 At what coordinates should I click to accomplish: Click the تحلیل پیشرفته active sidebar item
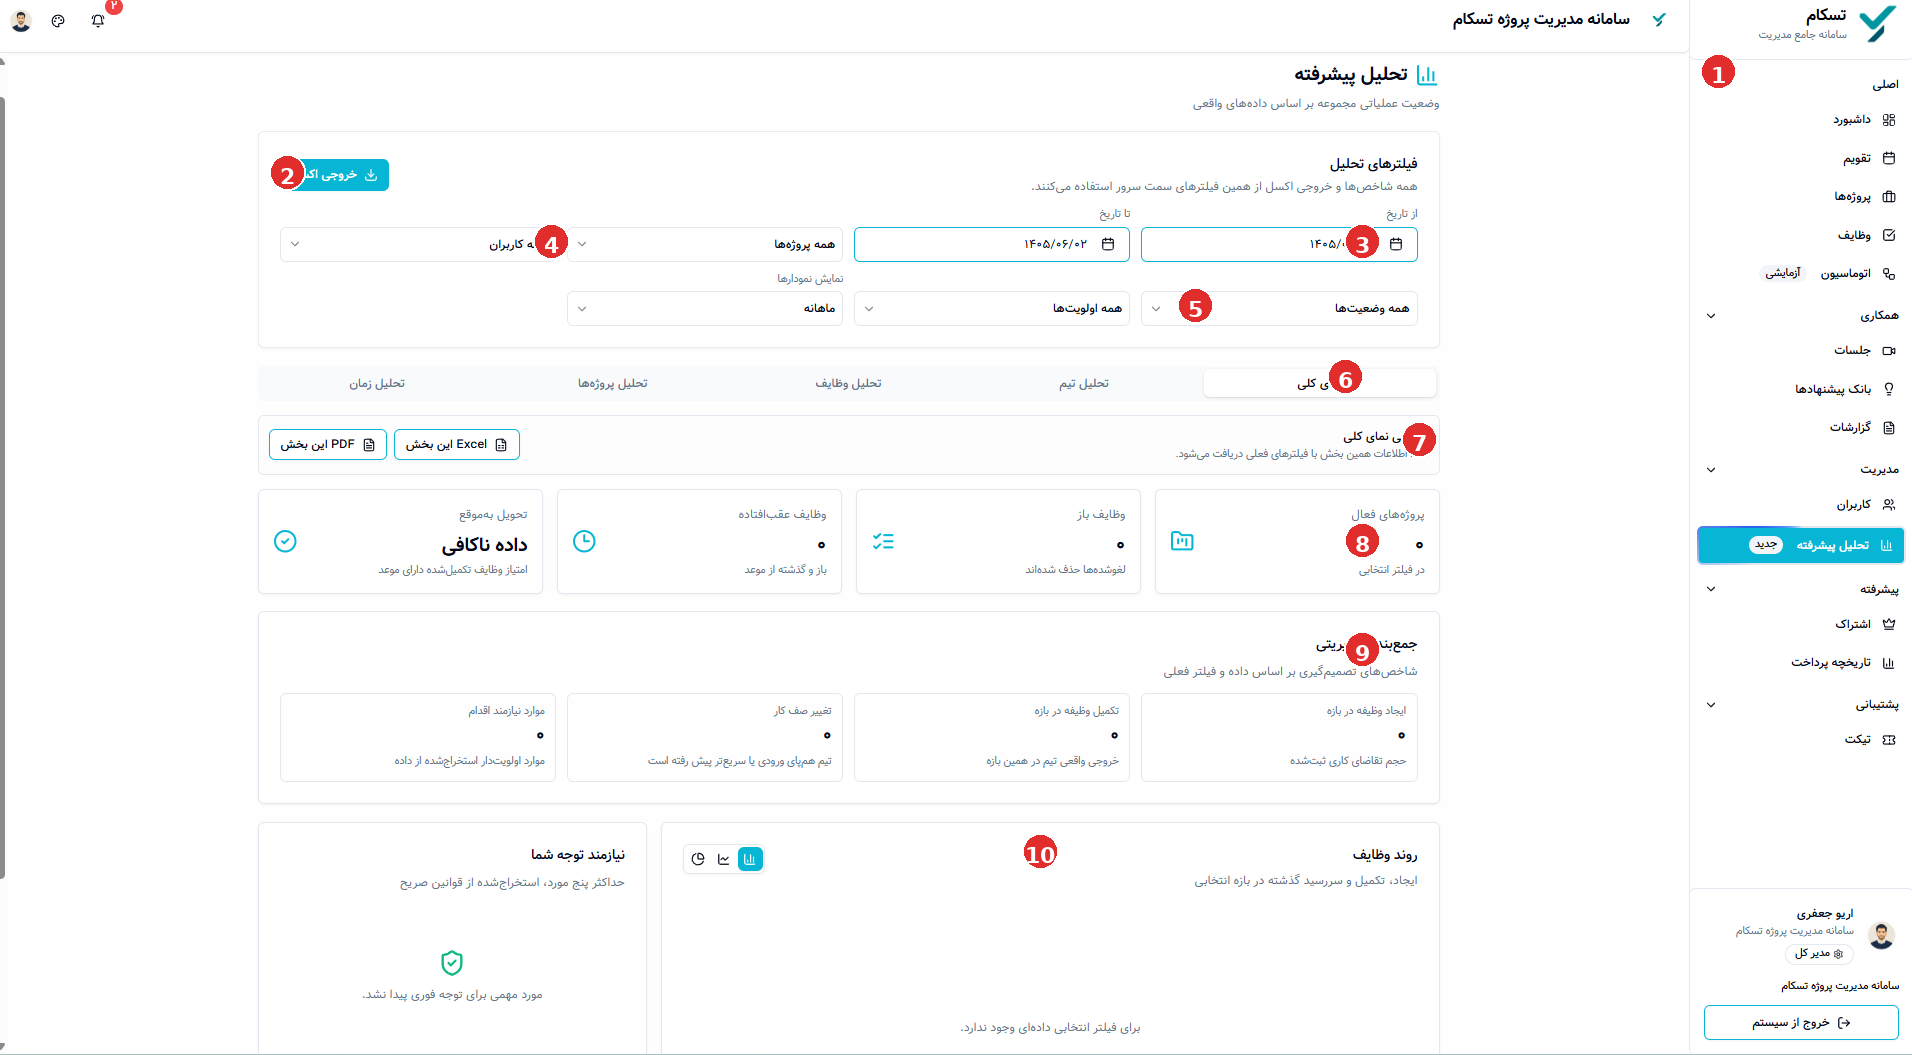tap(1800, 545)
